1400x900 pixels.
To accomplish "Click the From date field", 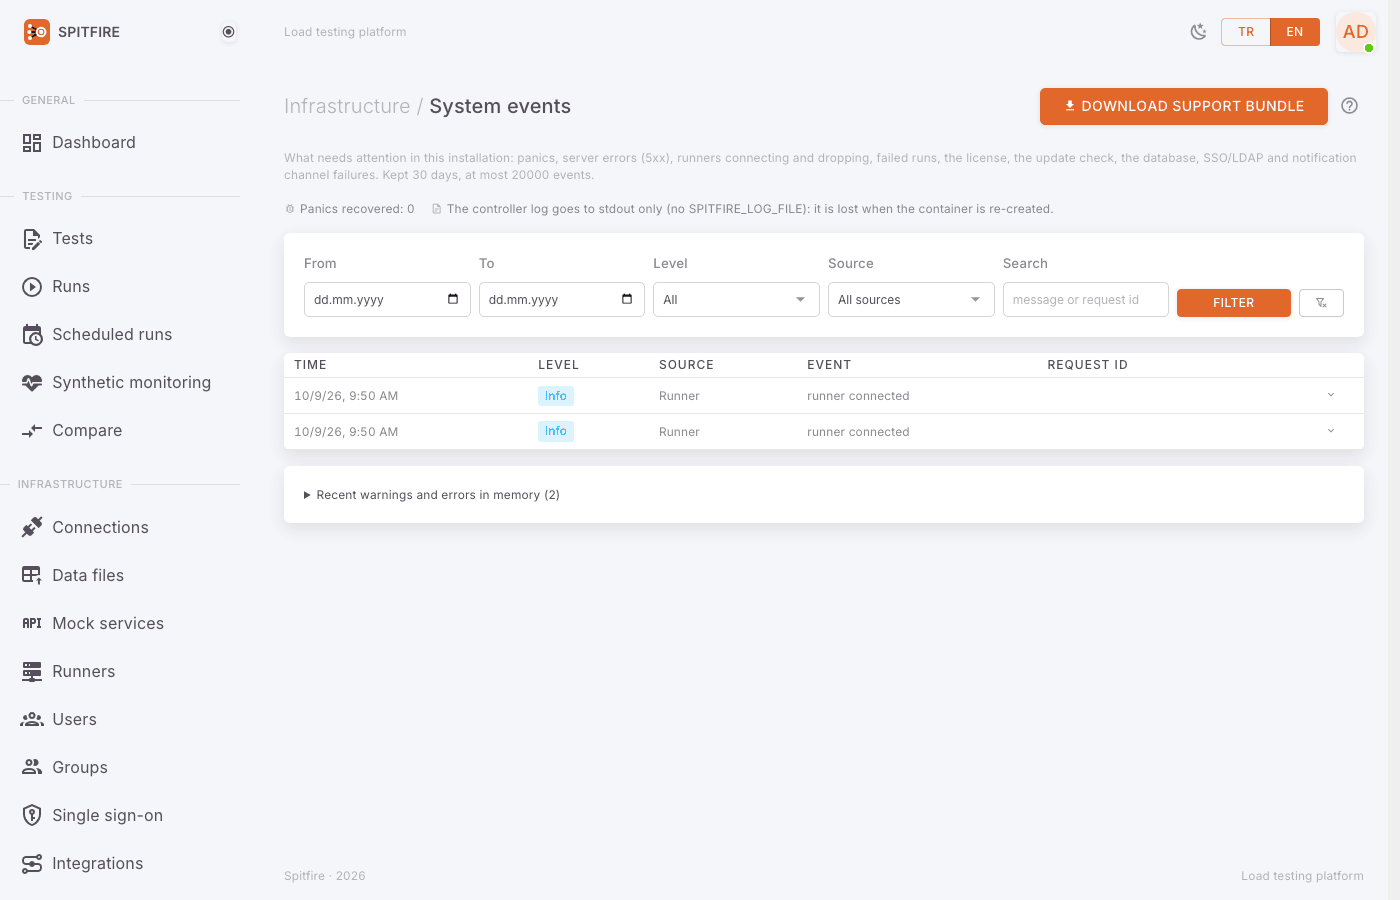I will 387,299.
